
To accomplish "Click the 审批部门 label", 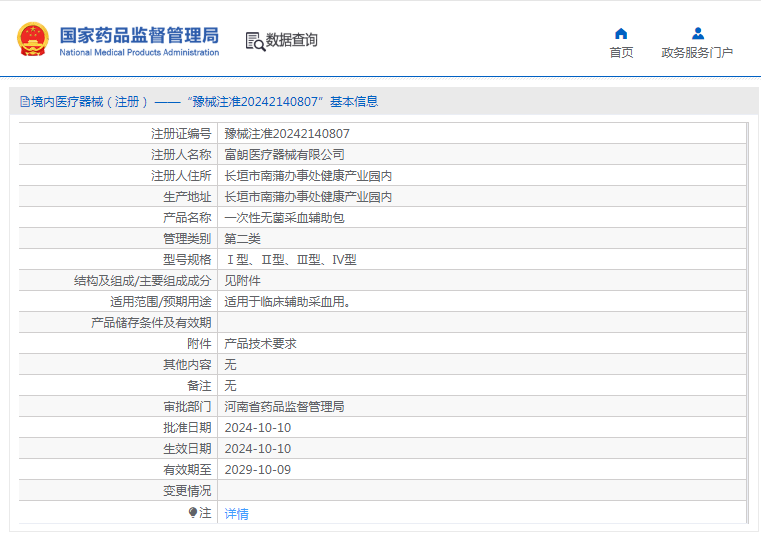I will (187, 407).
